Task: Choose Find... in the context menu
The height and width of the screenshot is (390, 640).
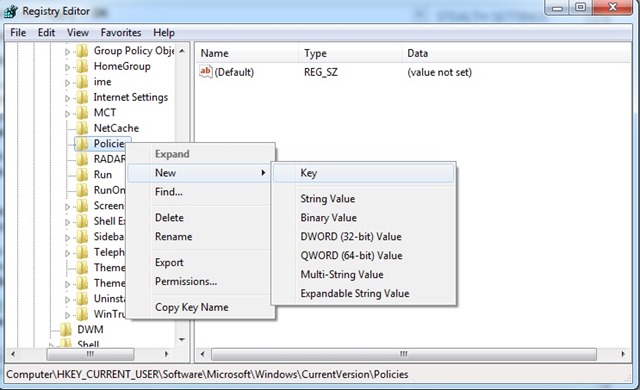Action: [x=198, y=192]
